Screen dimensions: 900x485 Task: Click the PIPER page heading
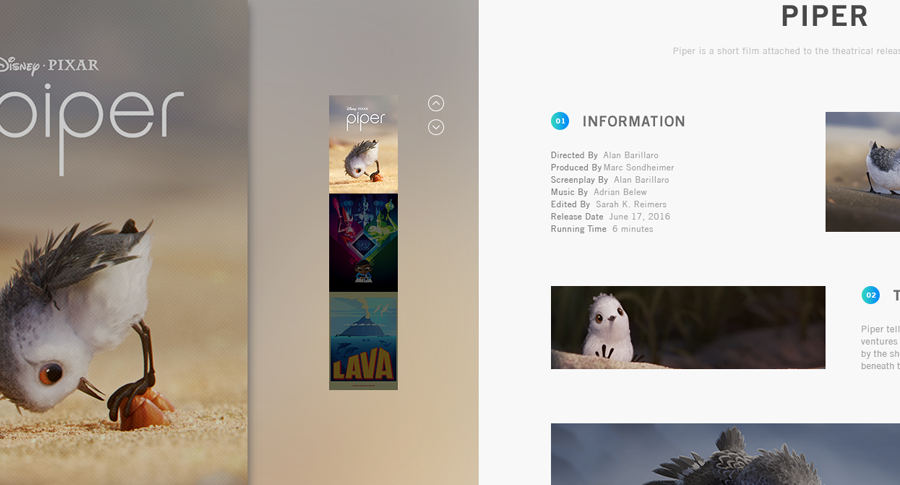[824, 16]
